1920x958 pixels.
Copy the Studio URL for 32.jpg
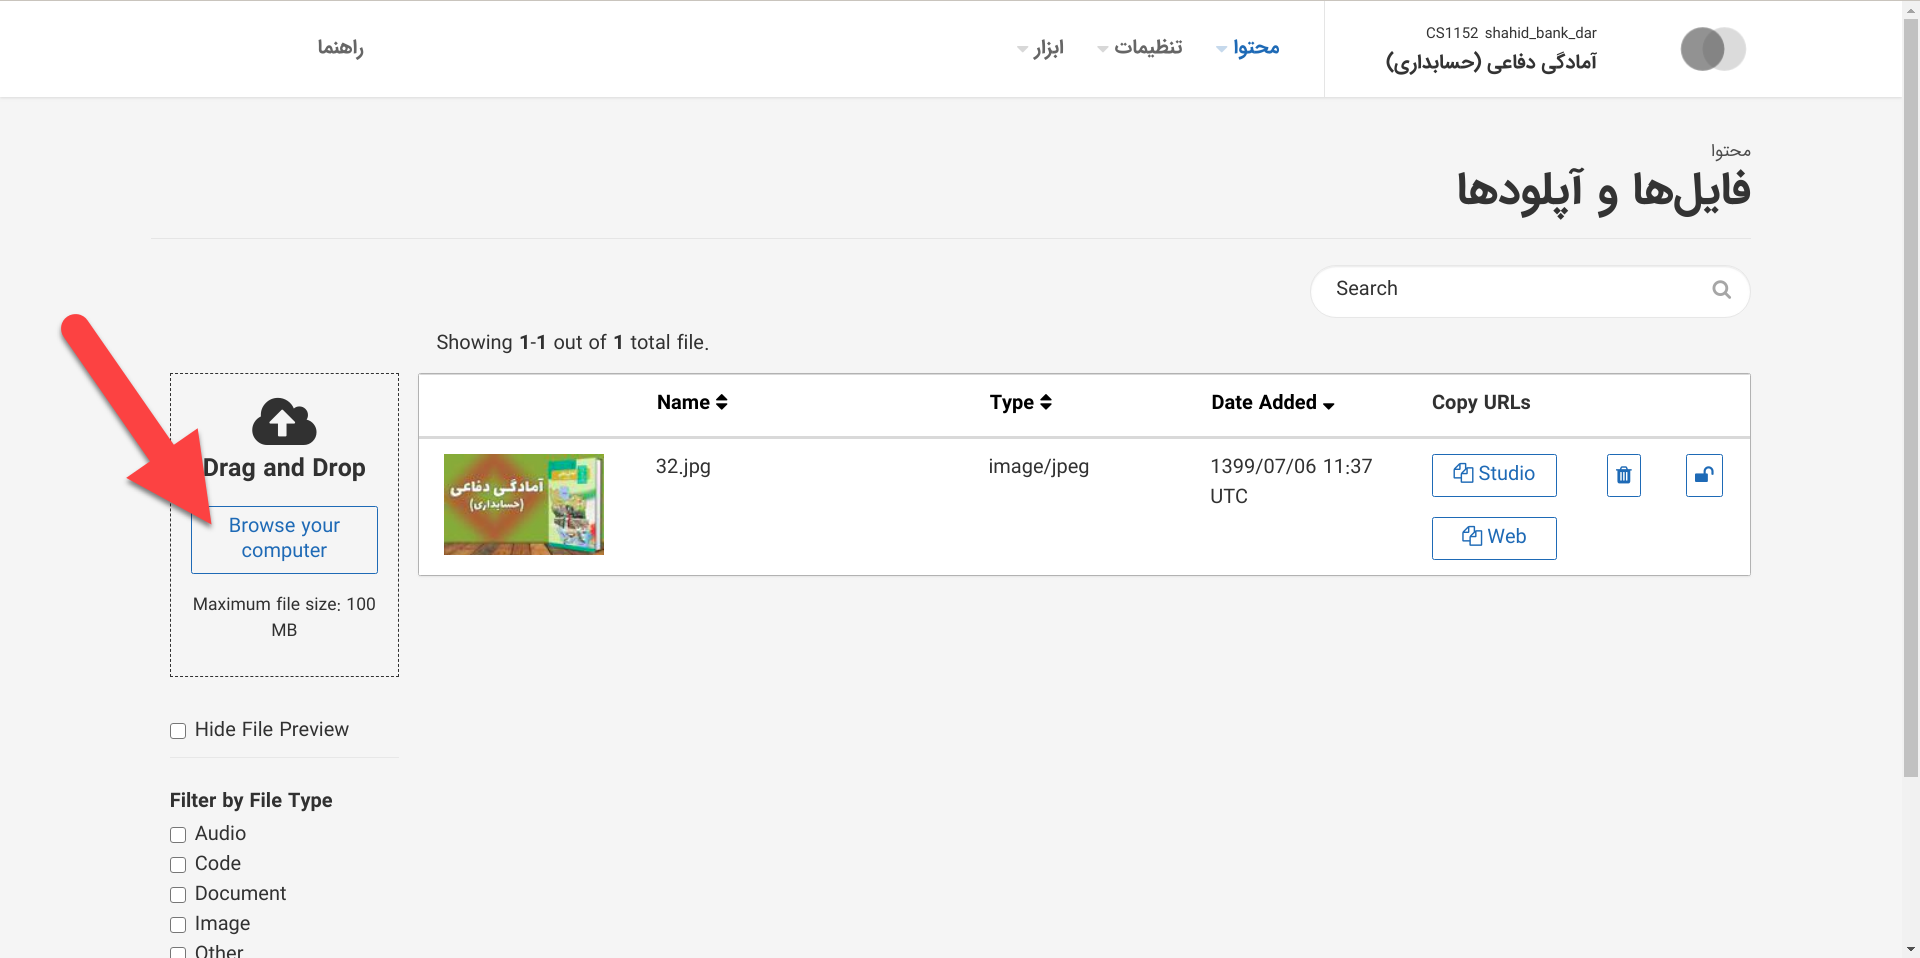tap(1493, 475)
